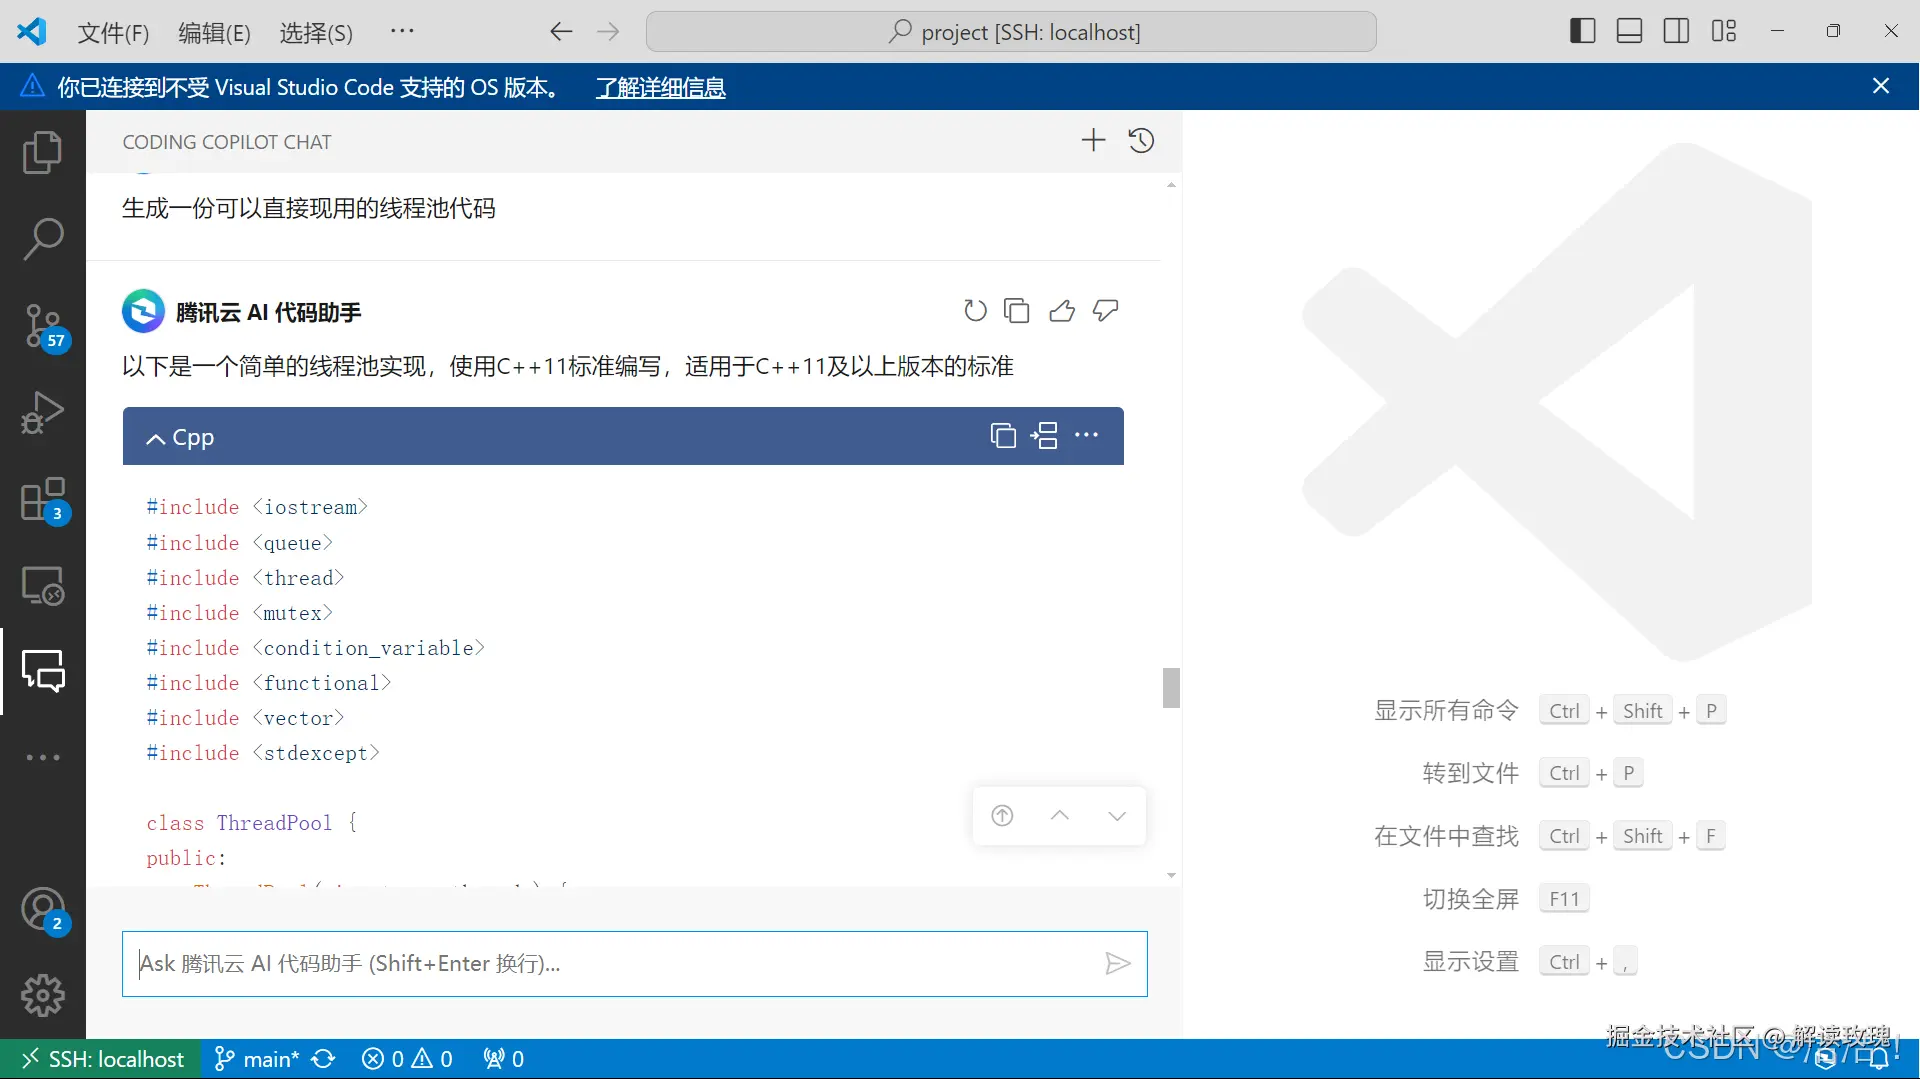Screen dimensions: 1920x1079
Task: Go back in navigation history
Action: click(x=561, y=32)
